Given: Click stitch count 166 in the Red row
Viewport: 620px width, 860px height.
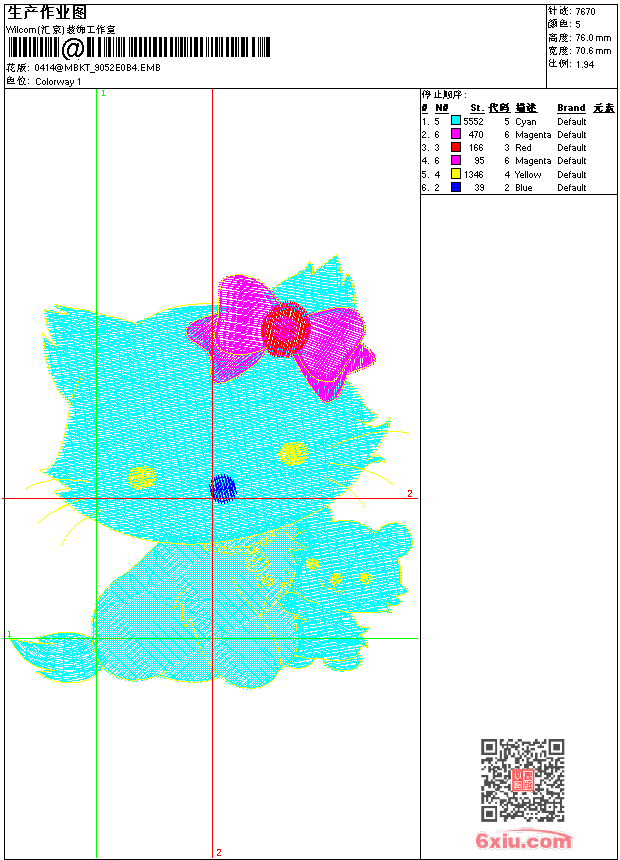Looking at the screenshot, I should point(476,148).
